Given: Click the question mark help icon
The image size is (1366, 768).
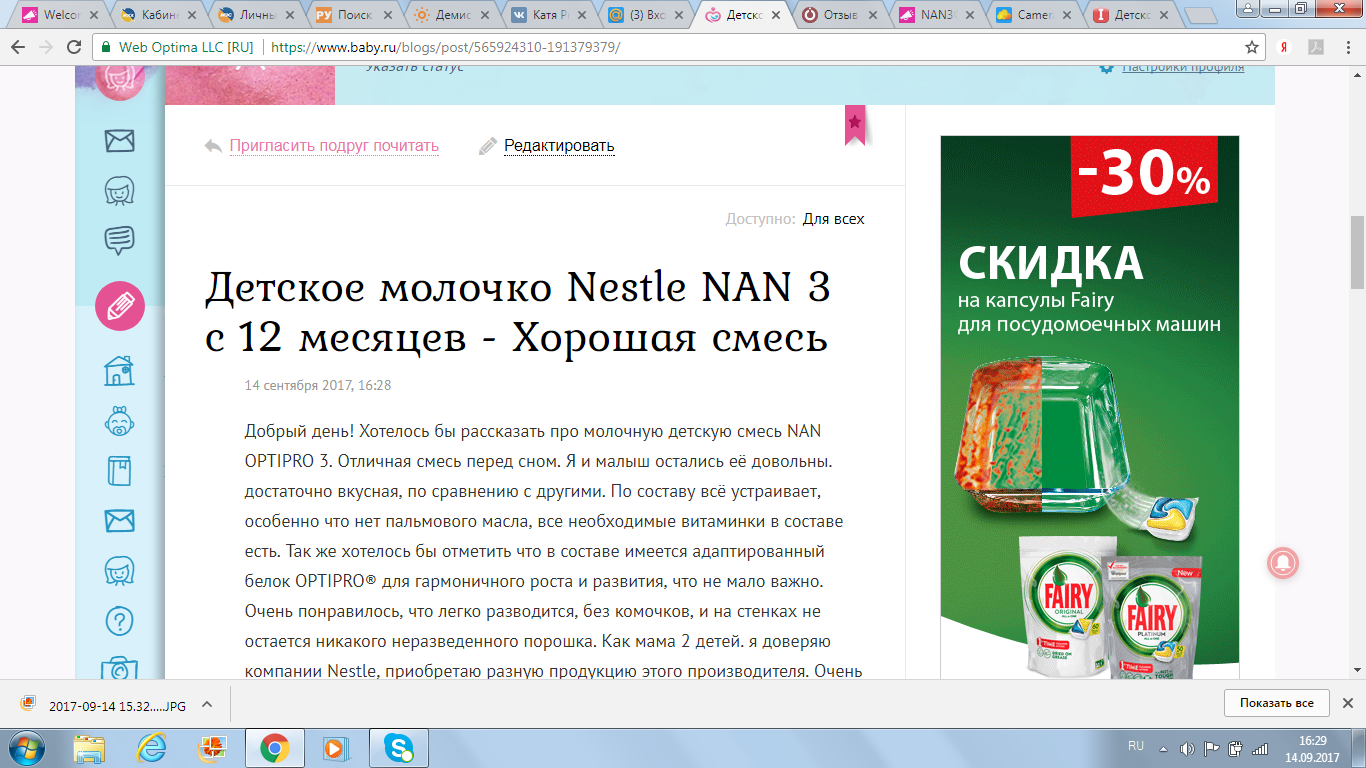Looking at the screenshot, I should point(120,622).
